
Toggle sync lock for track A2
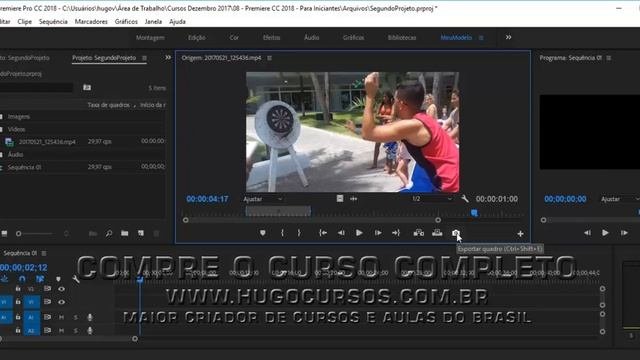(x=47, y=331)
